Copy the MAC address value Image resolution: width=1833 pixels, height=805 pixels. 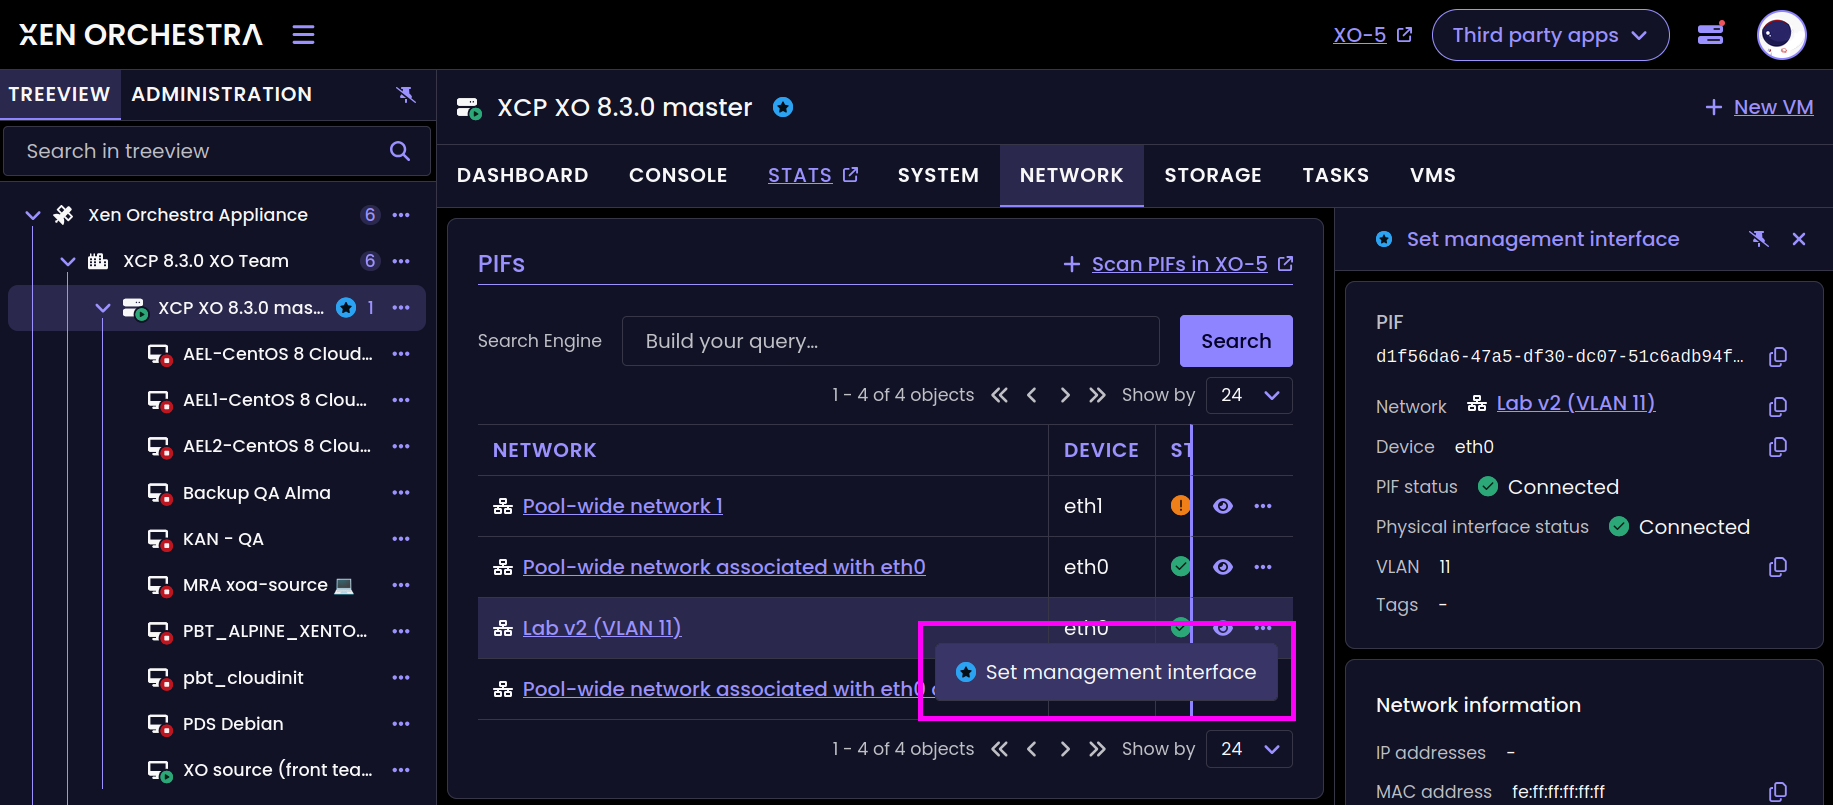tap(1778, 792)
